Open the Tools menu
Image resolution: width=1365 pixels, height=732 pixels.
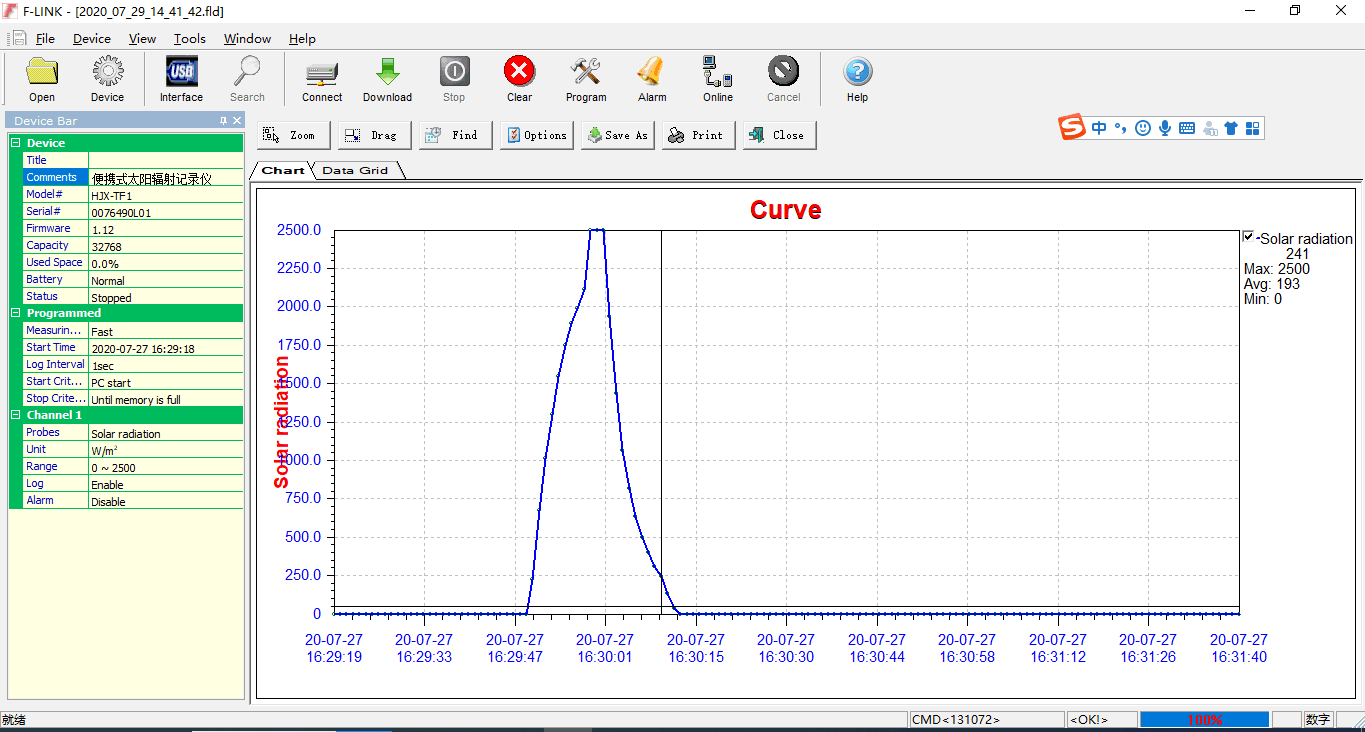[189, 39]
